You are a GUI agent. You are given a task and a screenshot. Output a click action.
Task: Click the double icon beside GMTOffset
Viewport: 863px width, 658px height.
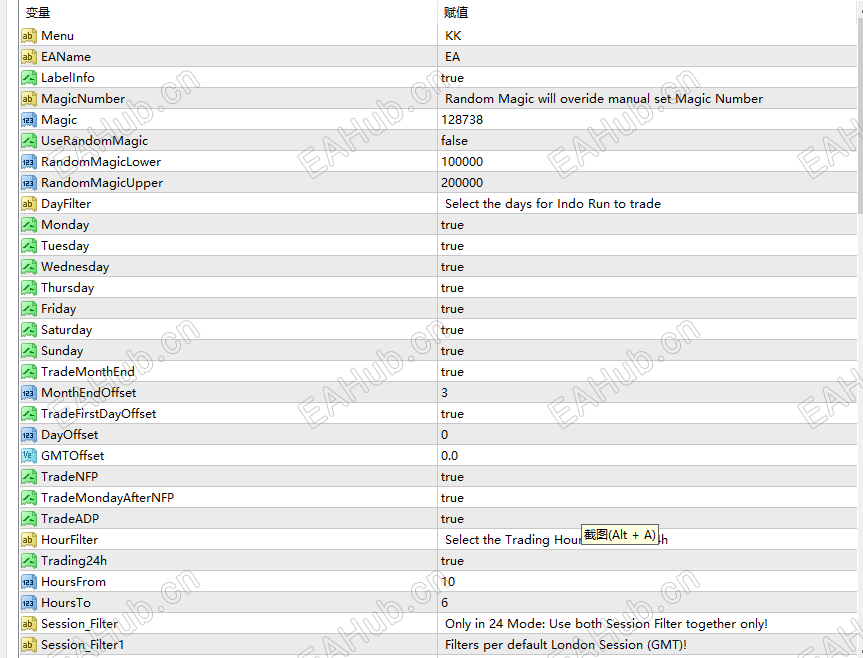pyautogui.click(x=29, y=456)
